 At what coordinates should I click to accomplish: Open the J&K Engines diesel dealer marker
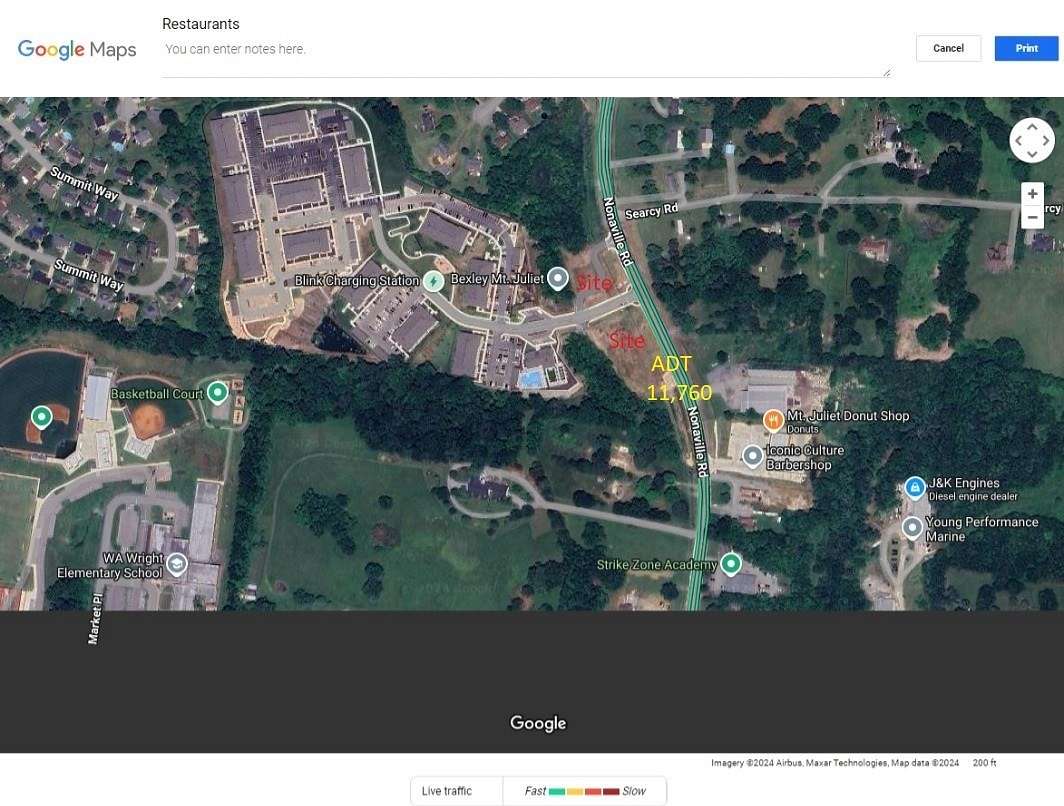coord(915,487)
